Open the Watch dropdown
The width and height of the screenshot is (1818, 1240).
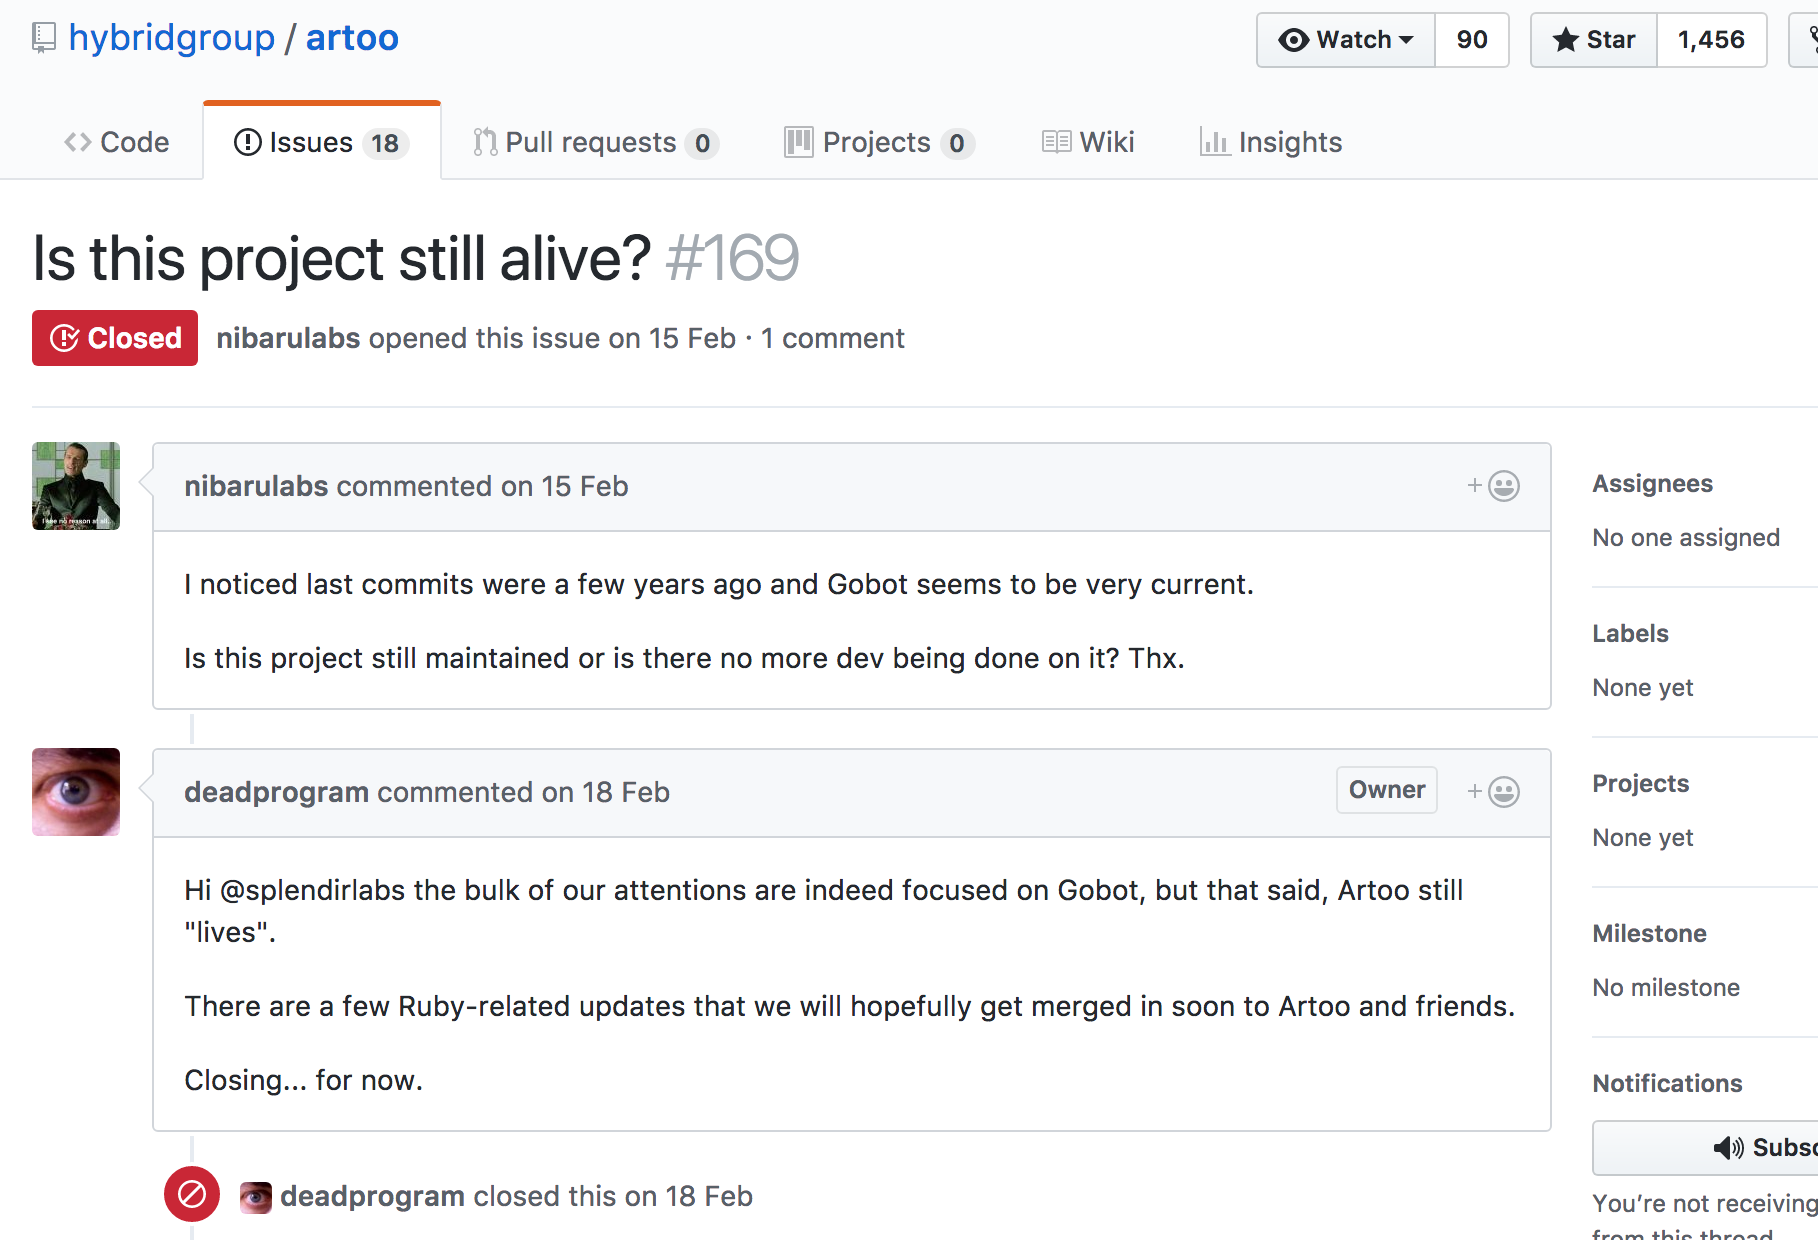point(1346,40)
